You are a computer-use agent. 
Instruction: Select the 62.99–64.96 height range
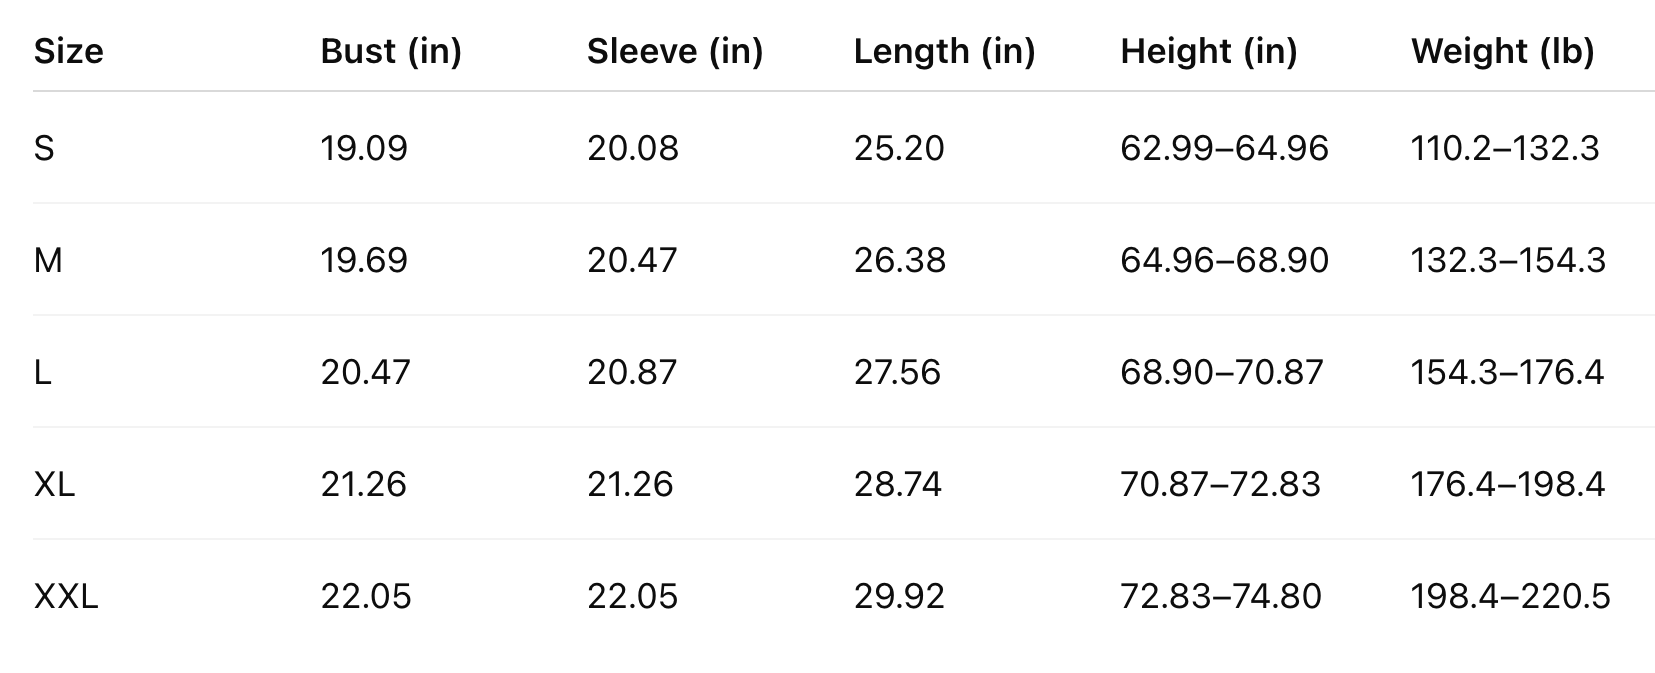point(1224,148)
